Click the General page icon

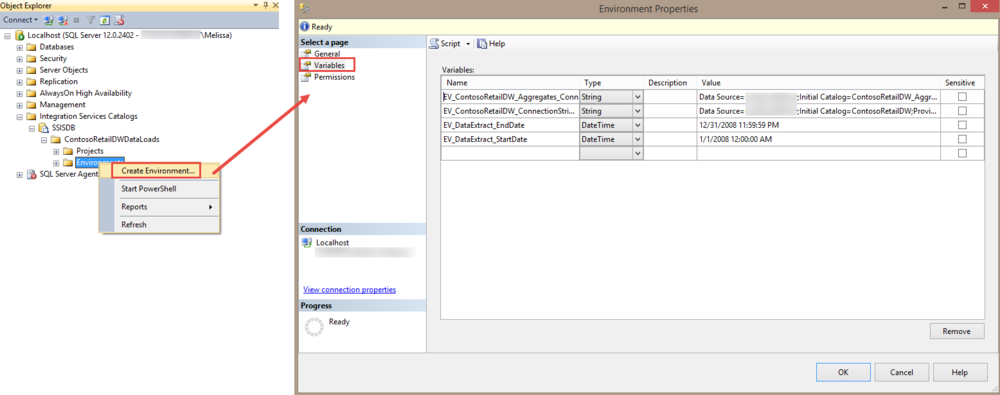[307, 54]
